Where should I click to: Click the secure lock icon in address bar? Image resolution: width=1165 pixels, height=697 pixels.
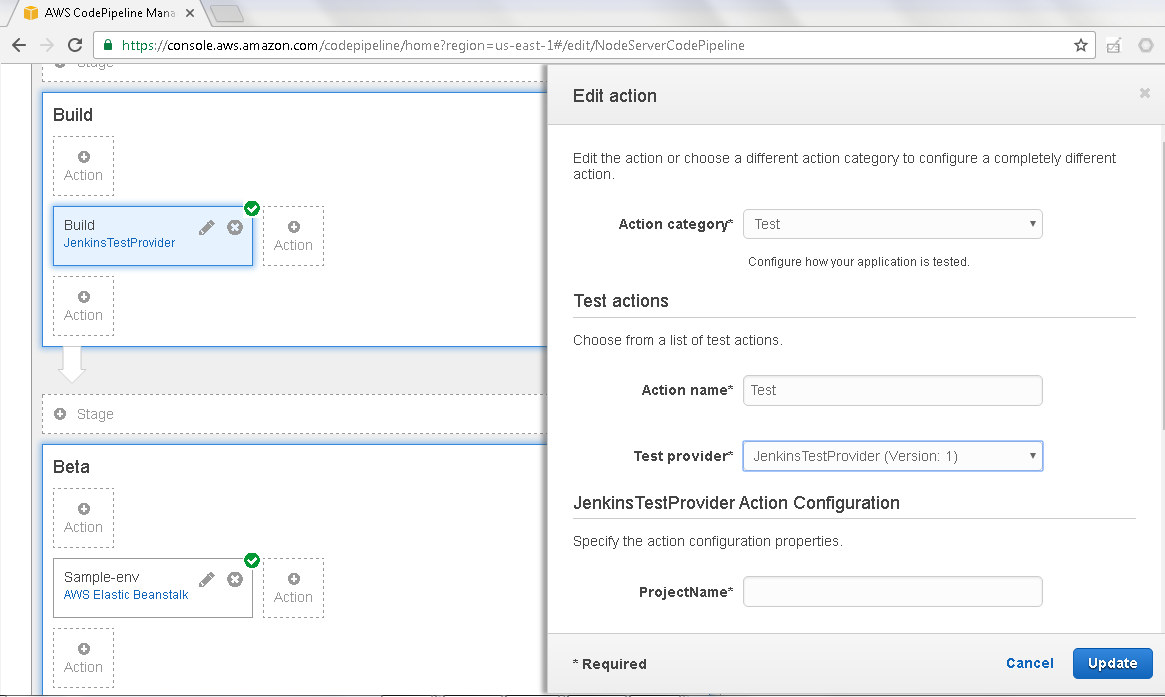click(x=108, y=45)
